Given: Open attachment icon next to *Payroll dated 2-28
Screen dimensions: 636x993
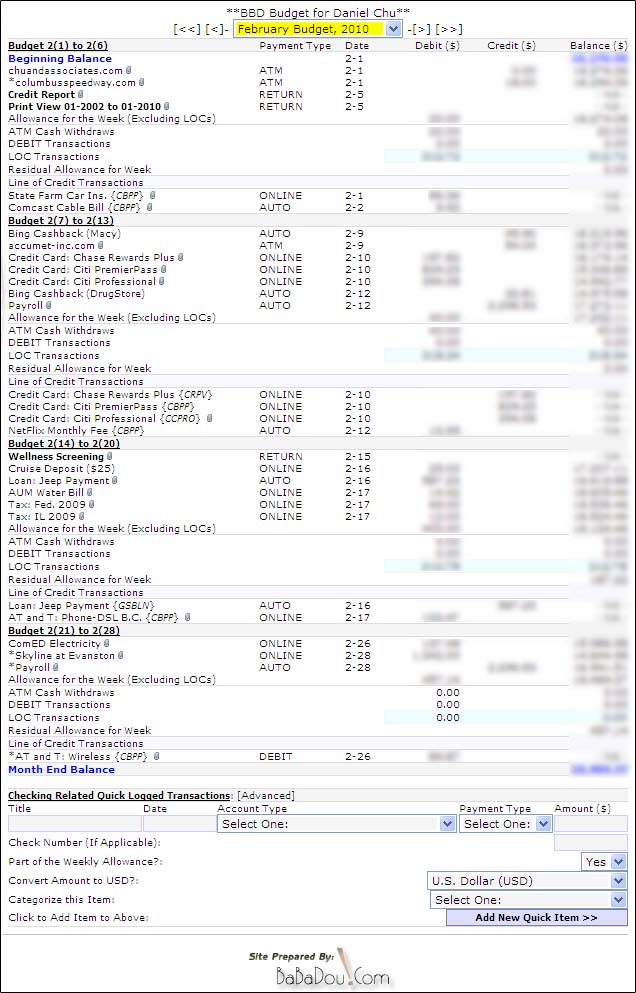Looking at the screenshot, I should coord(56,668).
